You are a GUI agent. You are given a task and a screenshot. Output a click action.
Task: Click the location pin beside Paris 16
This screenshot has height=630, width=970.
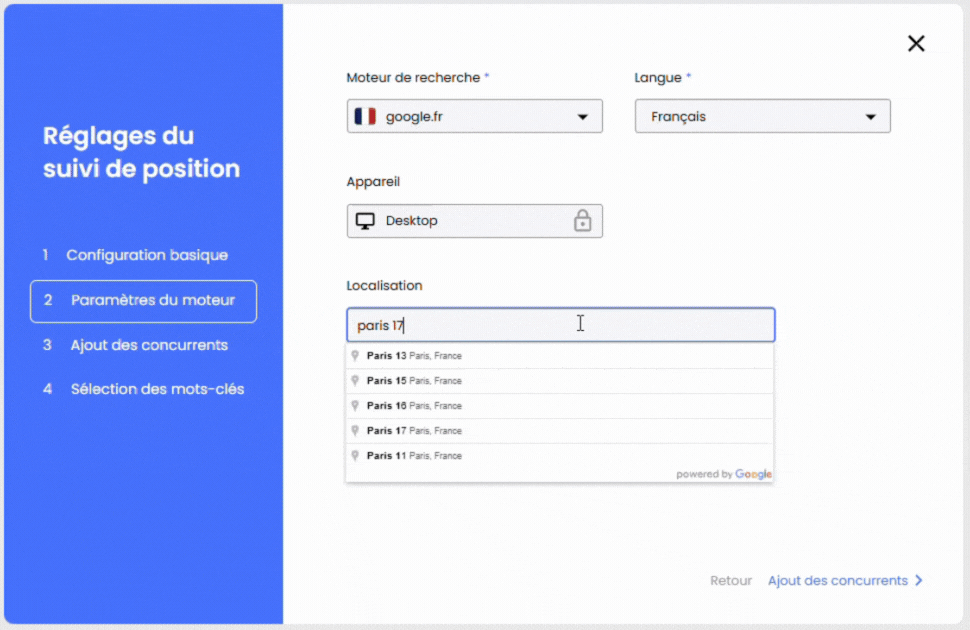(355, 405)
